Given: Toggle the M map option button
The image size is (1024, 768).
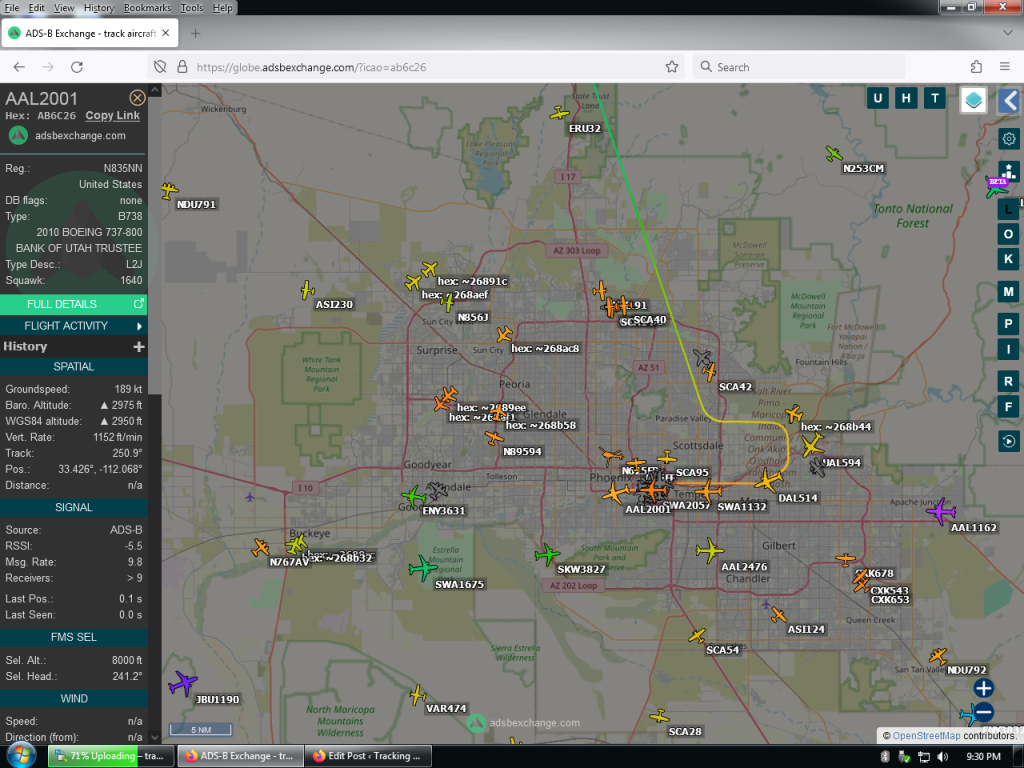Looking at the screenshot, I should click(x=1008, y=291).
